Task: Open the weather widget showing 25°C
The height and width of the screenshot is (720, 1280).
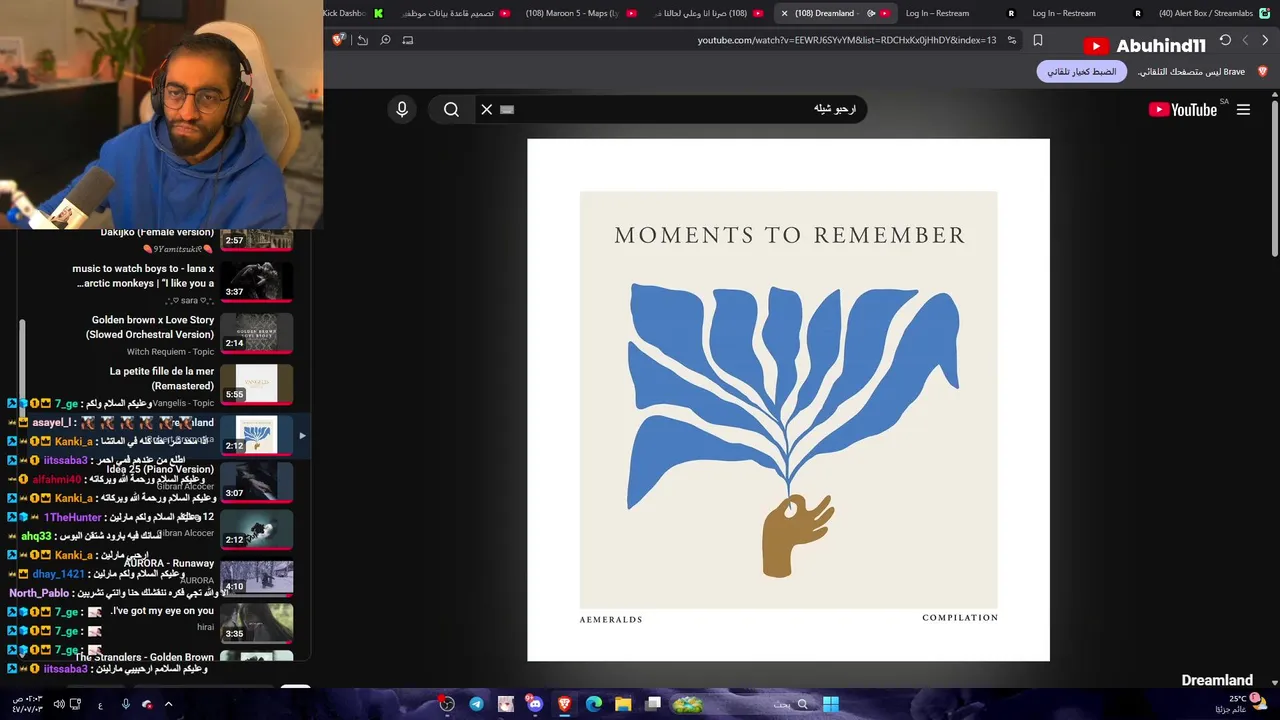Action: 1241,704
